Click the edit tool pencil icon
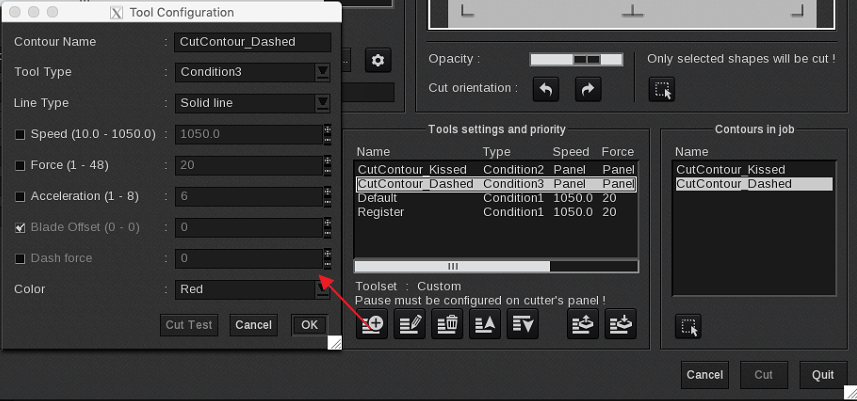 pos(409,323)
